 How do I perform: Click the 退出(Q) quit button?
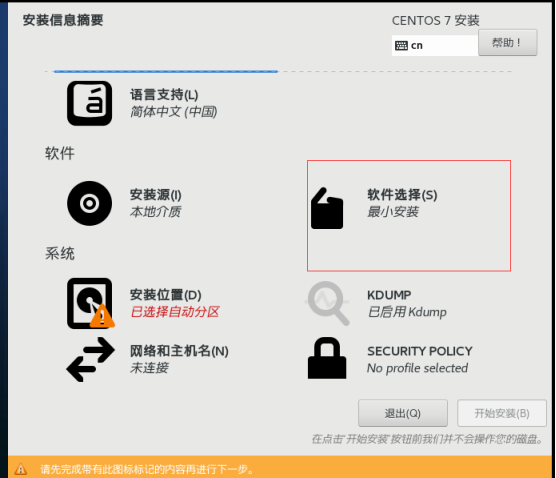pos(402,413)
